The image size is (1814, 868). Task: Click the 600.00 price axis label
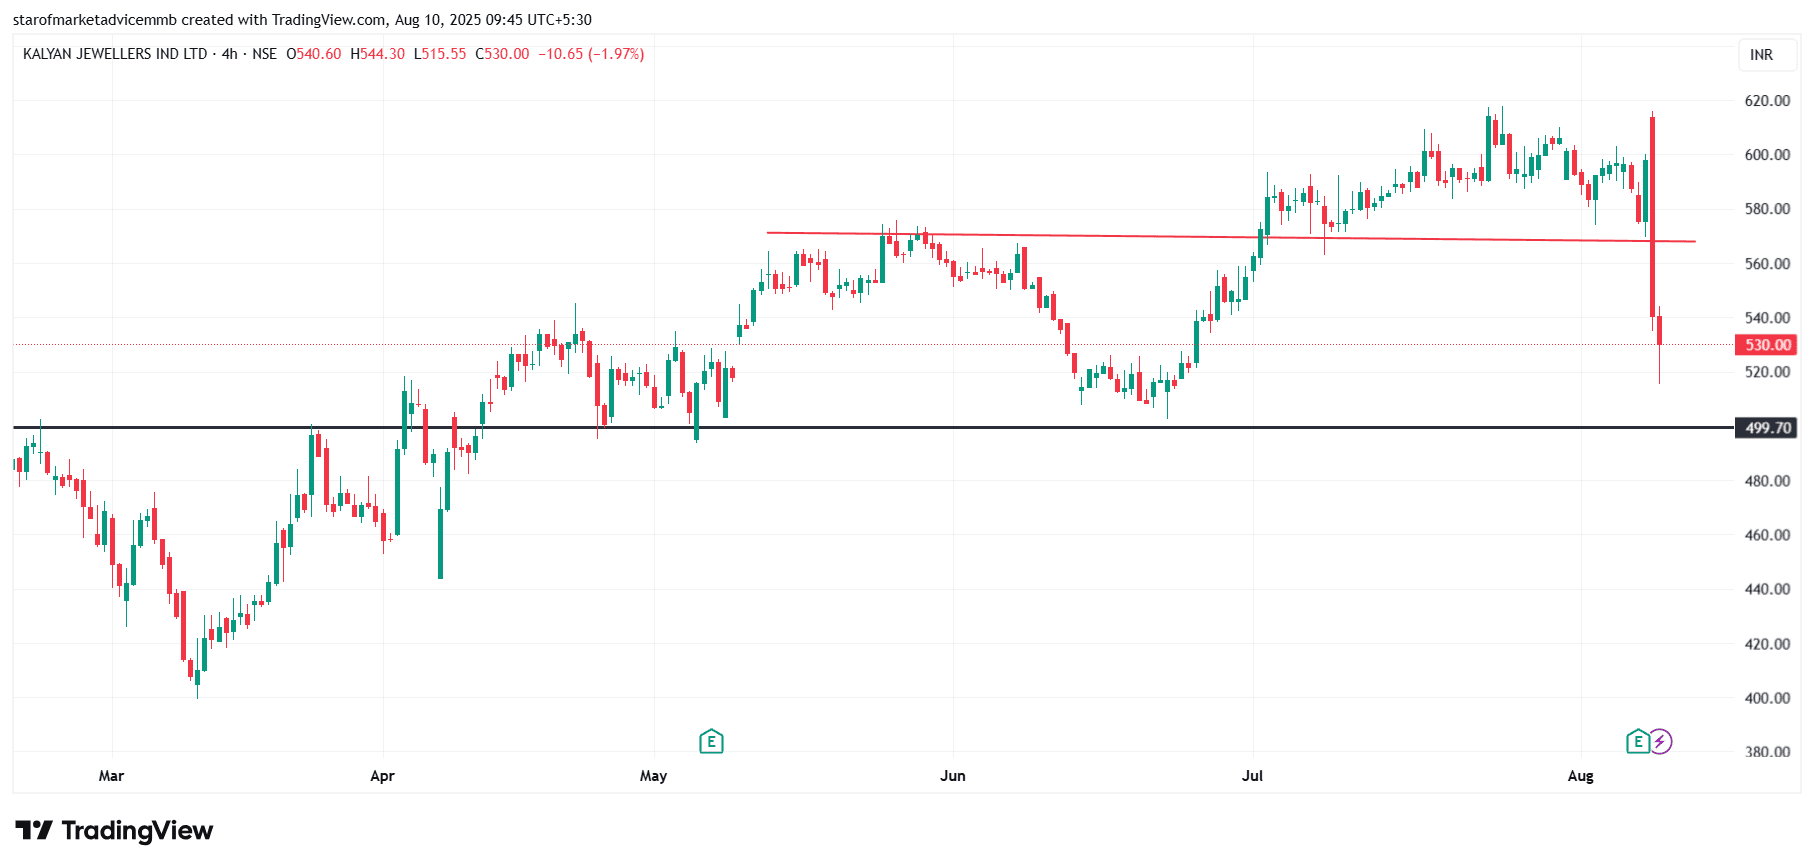point(1767,155)
